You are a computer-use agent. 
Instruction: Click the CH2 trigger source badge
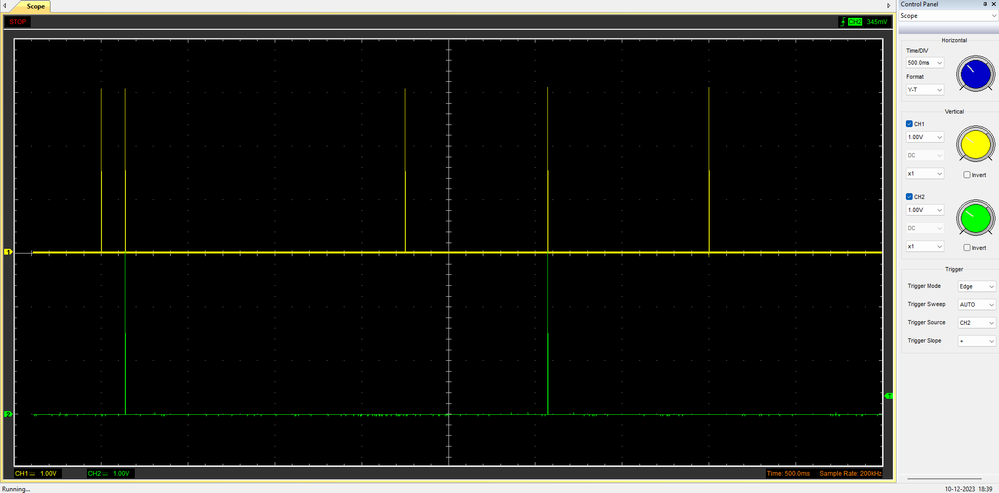[854, 22]
